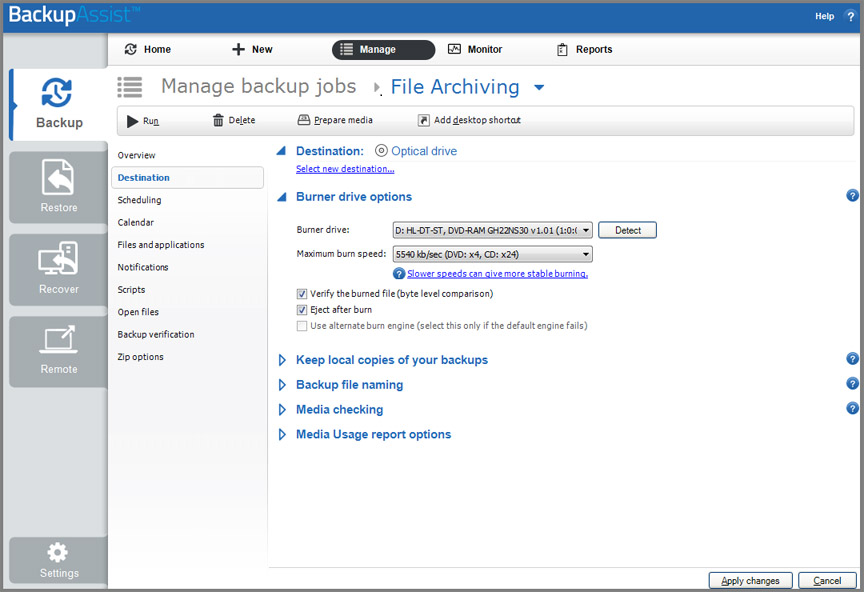Open the Backup section in sidebar
Screen dimensions: 864x592
pos(59,105)
